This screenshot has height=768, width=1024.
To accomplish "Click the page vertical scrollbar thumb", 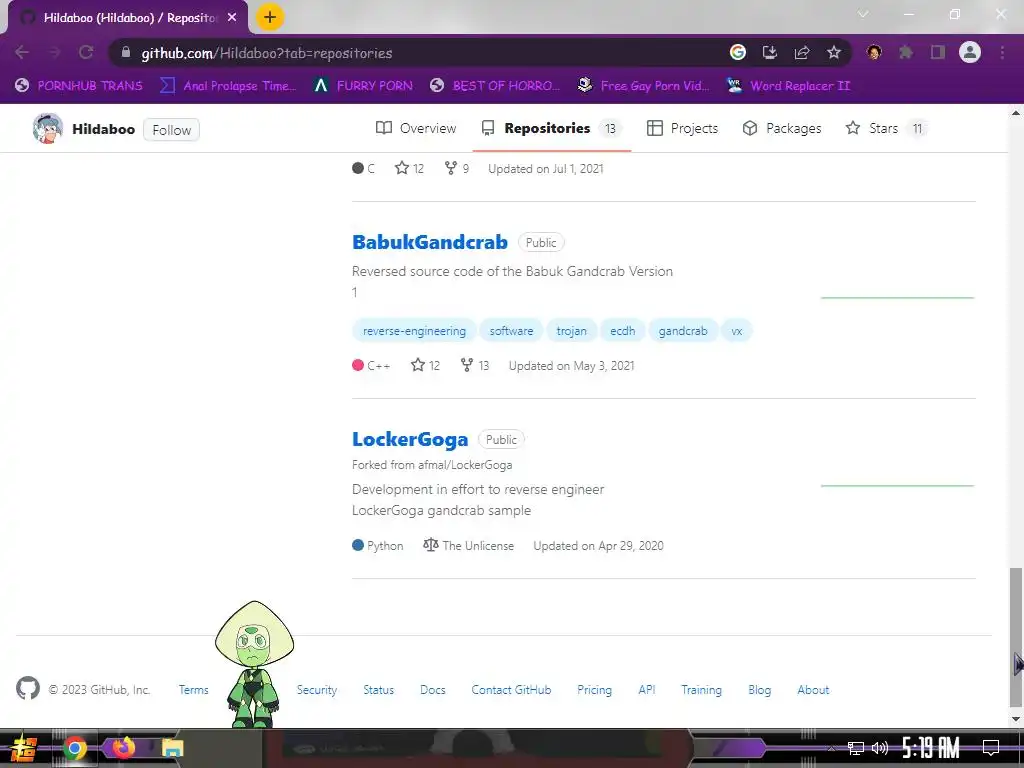I will [1016, 637].
